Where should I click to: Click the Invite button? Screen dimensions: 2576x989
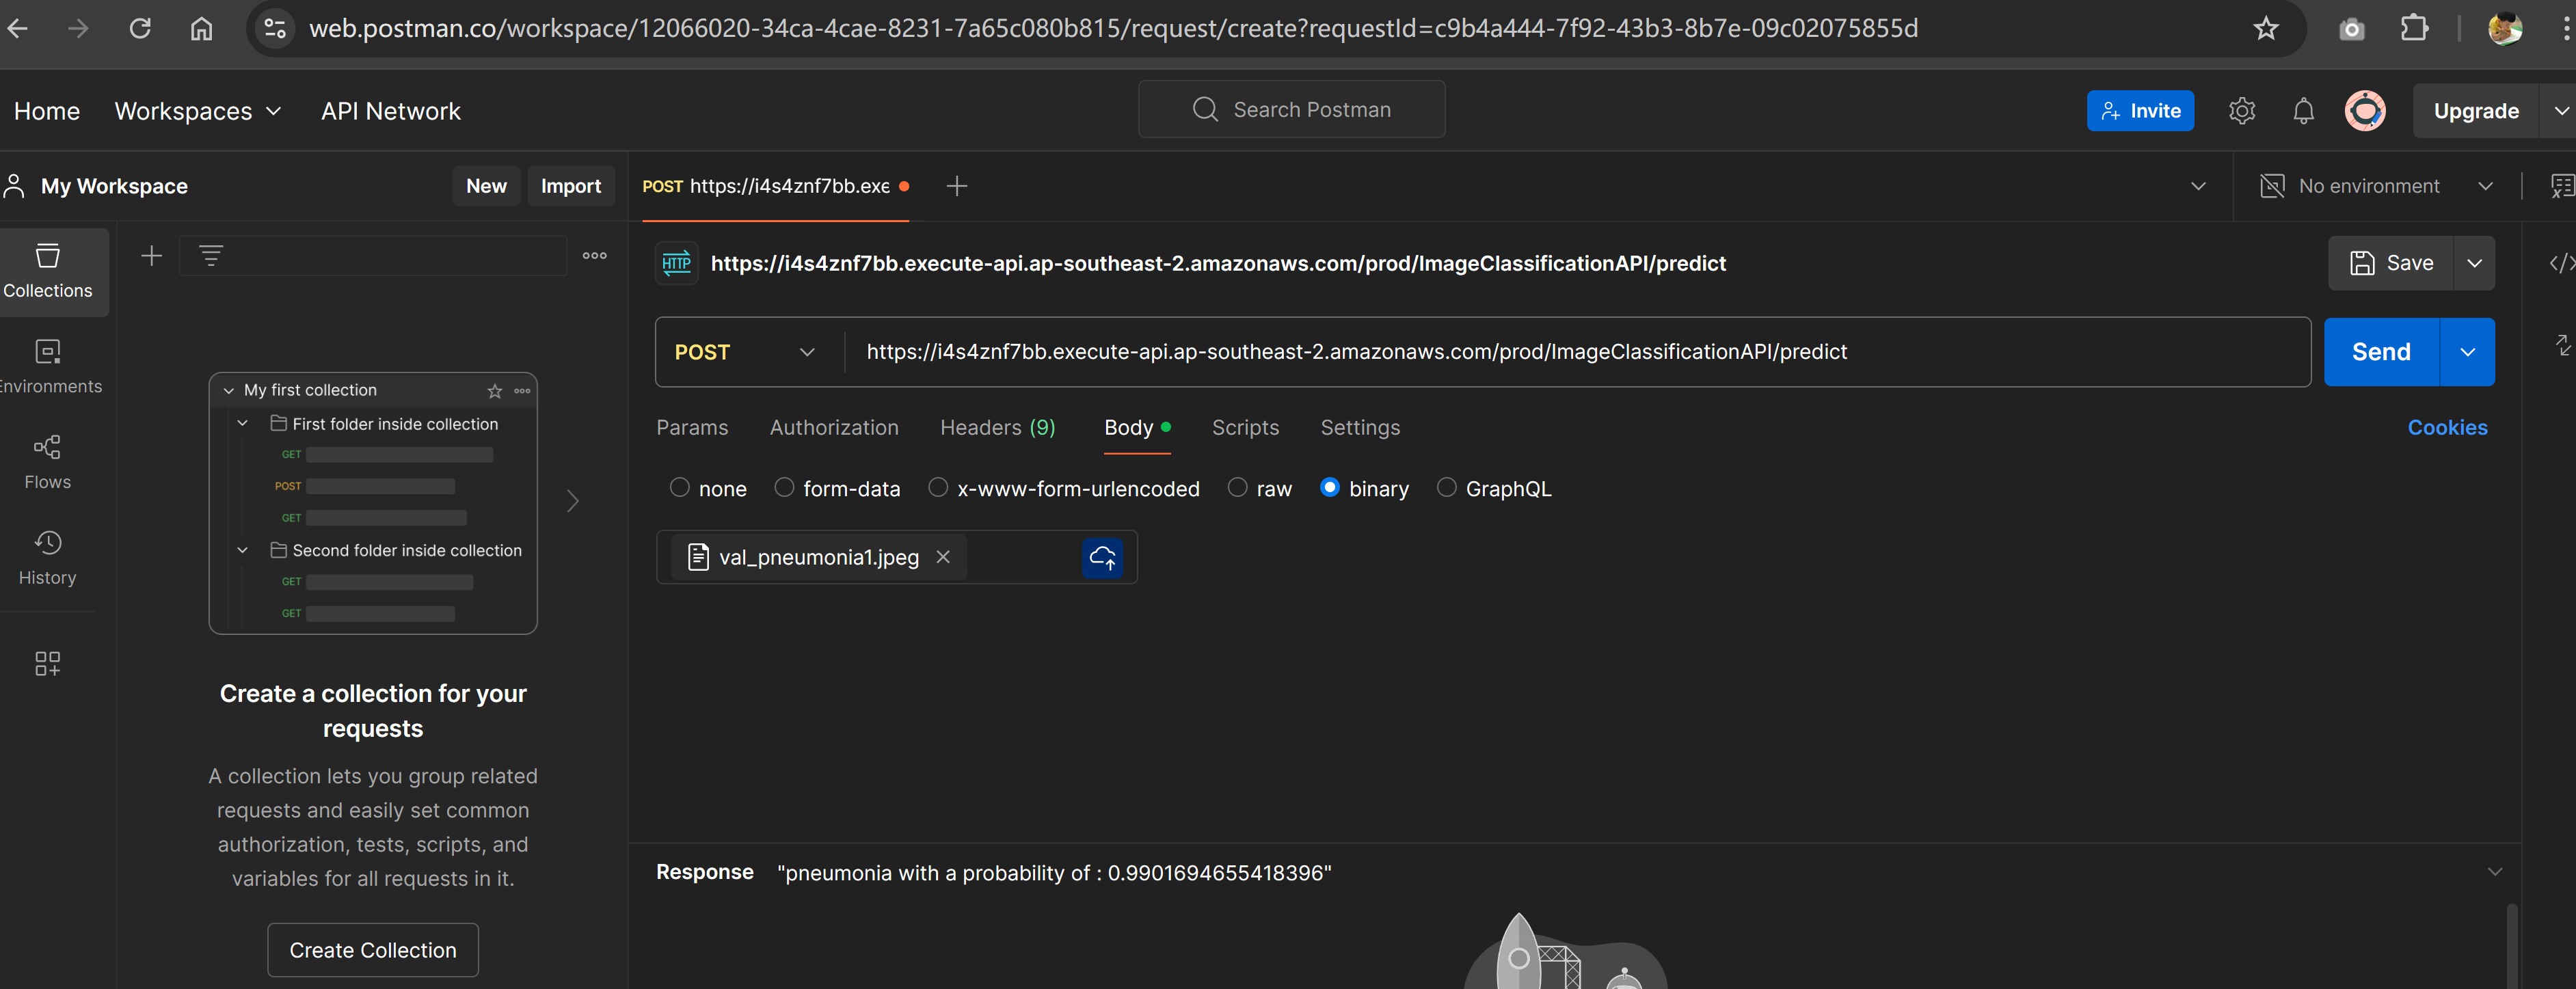click(x=2140, y=111)
